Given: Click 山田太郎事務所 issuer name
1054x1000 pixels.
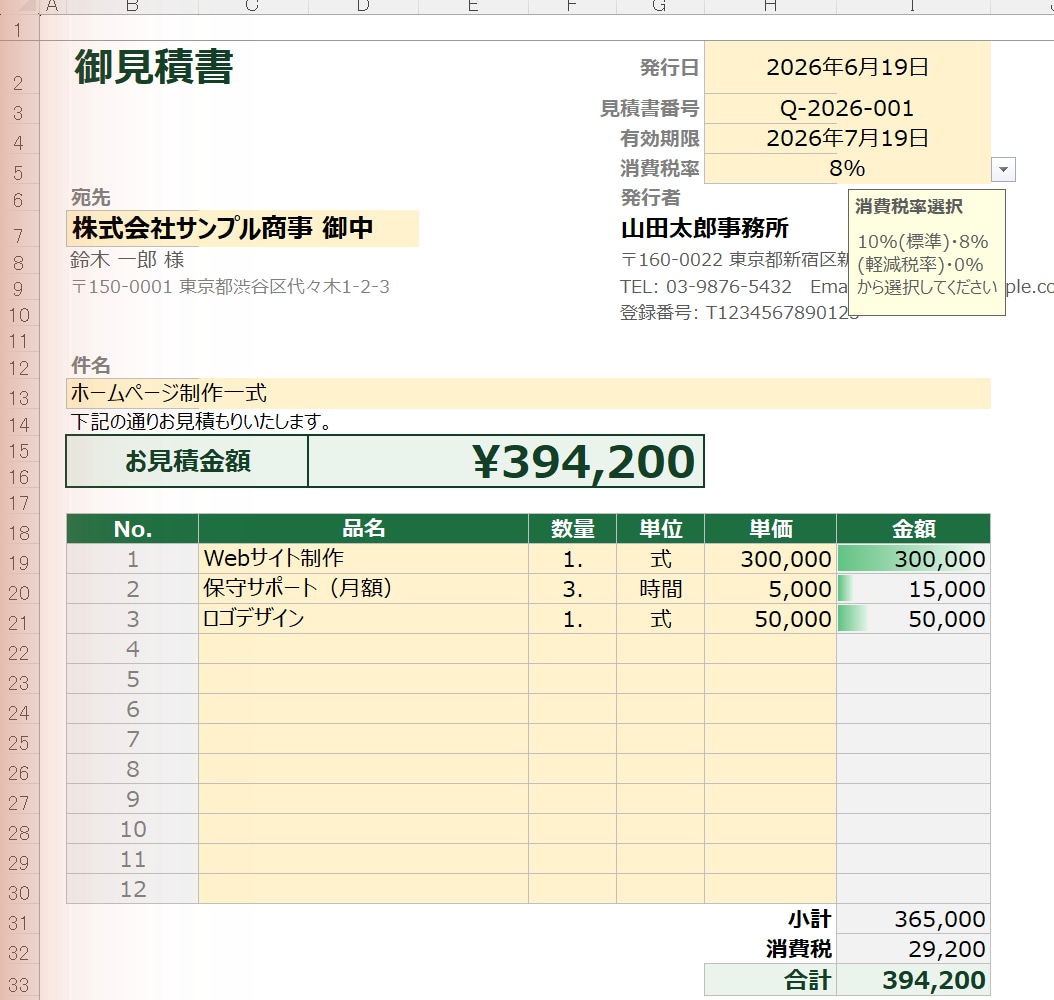Looking at the screenshot, I should pyautogui.click(x=704, y=228).
